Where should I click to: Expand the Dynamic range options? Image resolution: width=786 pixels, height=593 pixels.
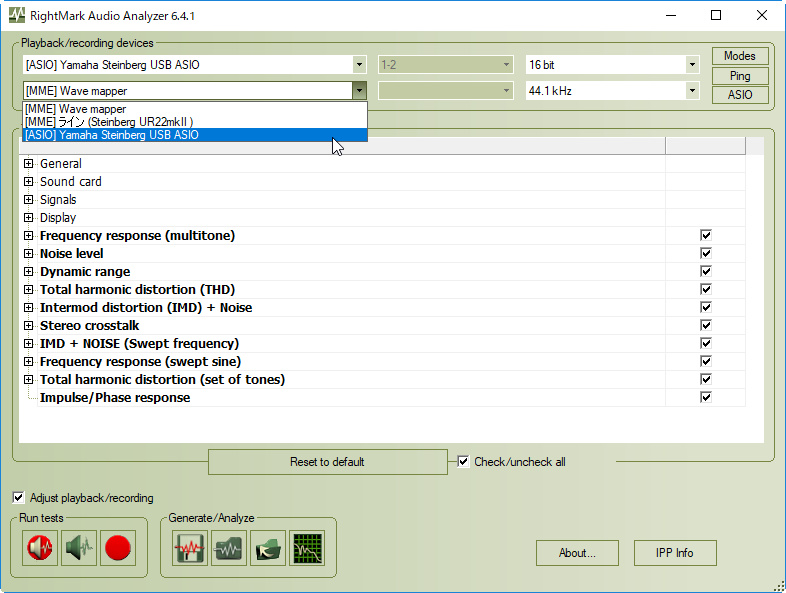(x=29, y=272)
